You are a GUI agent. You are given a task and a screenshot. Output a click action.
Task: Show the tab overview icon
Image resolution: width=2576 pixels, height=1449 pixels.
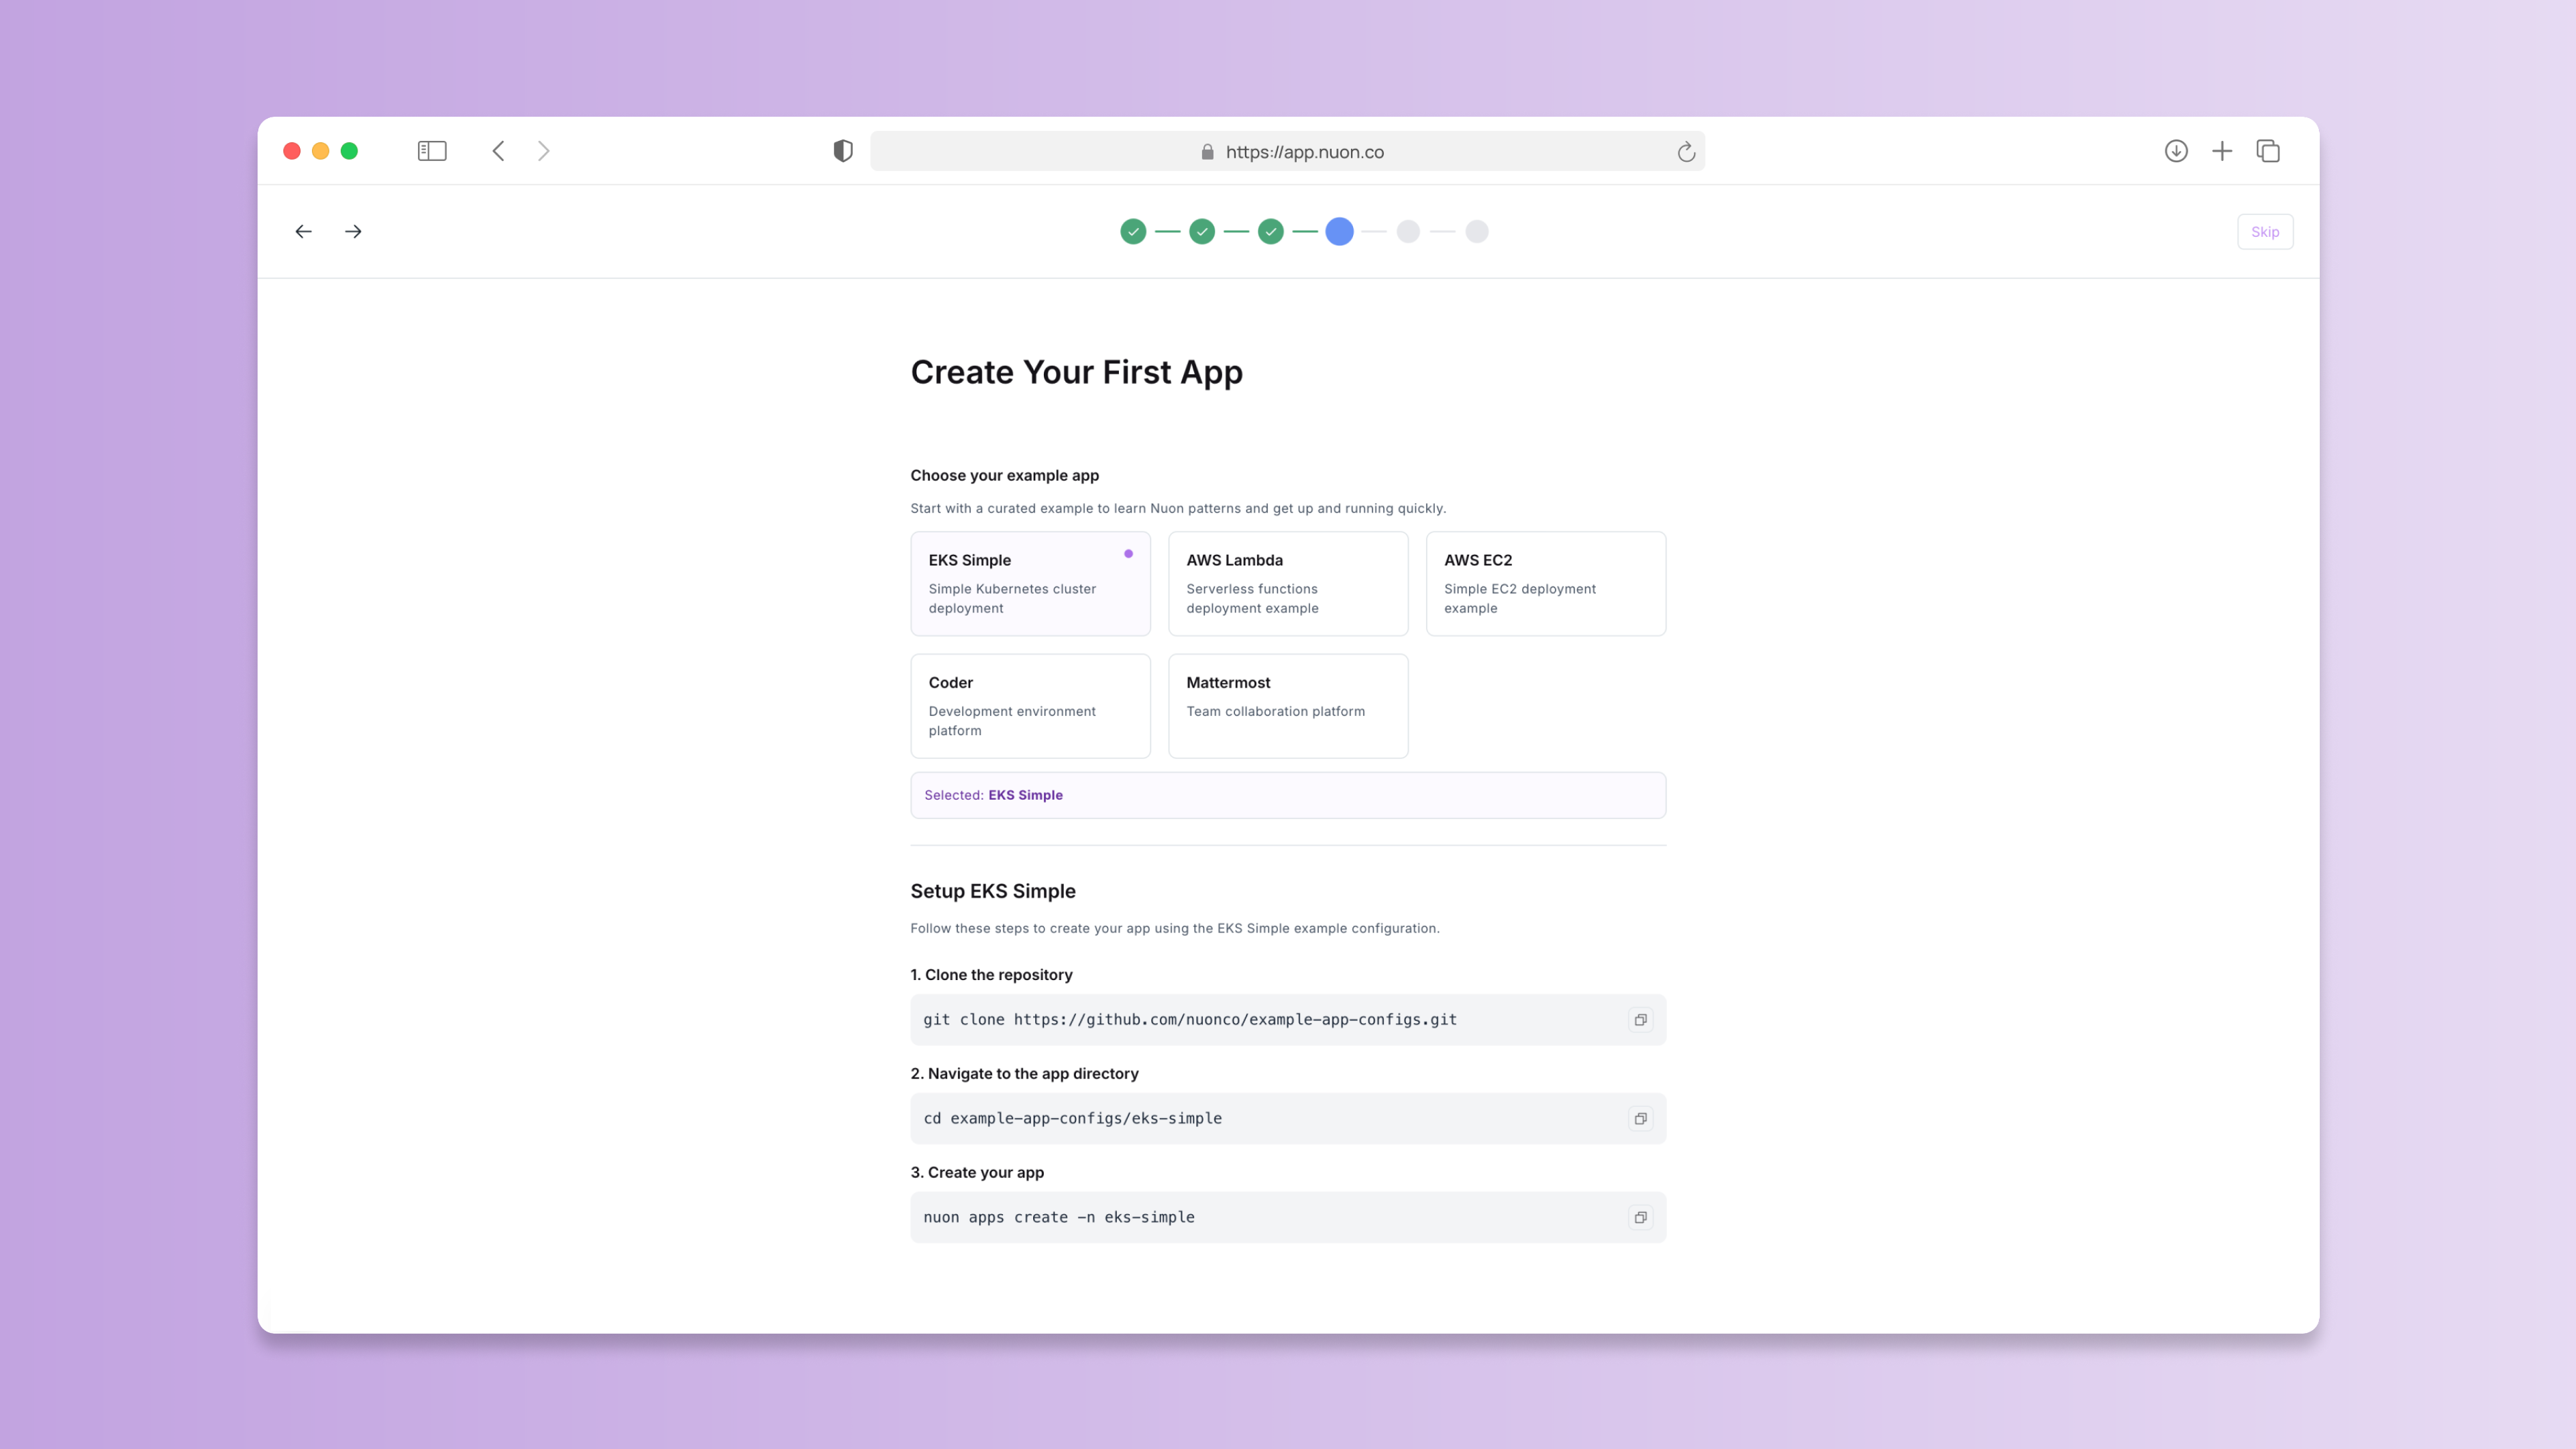[2268, 151]
